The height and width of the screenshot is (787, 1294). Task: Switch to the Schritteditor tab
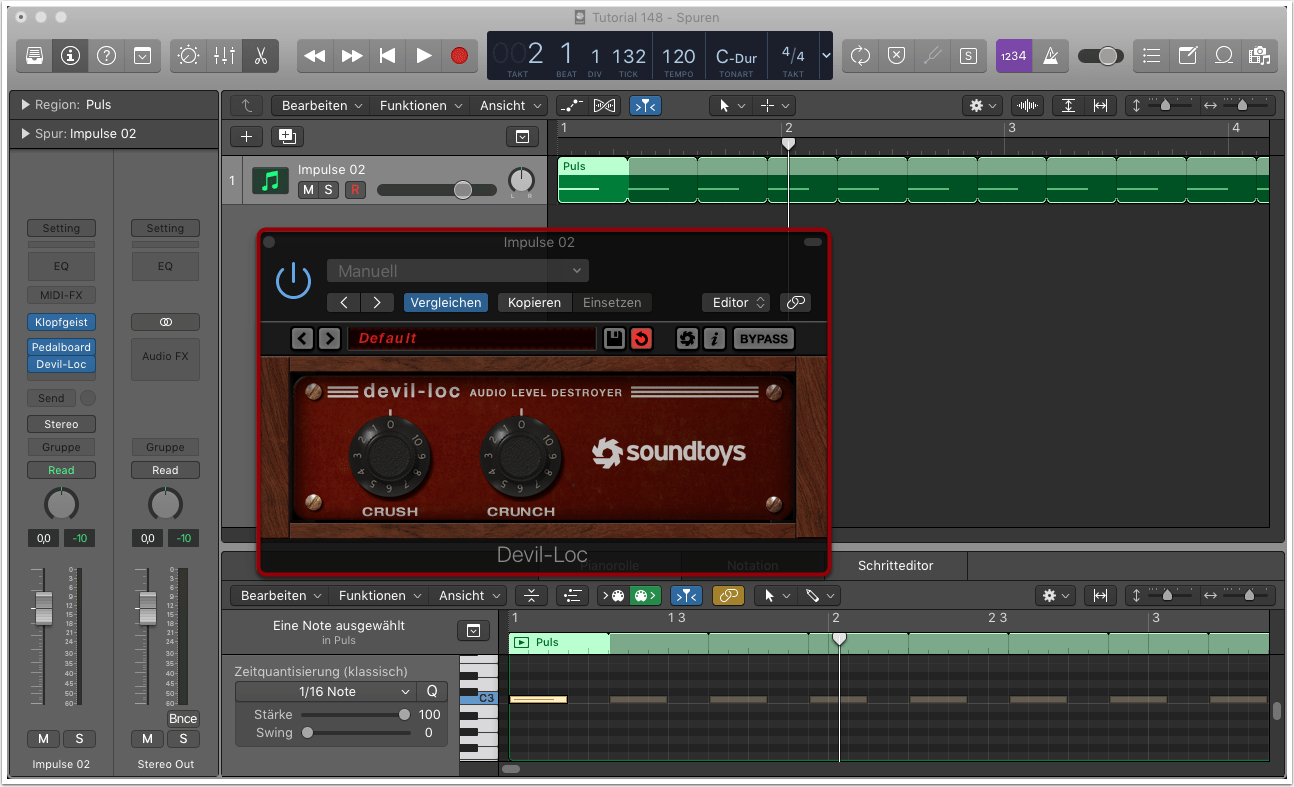895,566
